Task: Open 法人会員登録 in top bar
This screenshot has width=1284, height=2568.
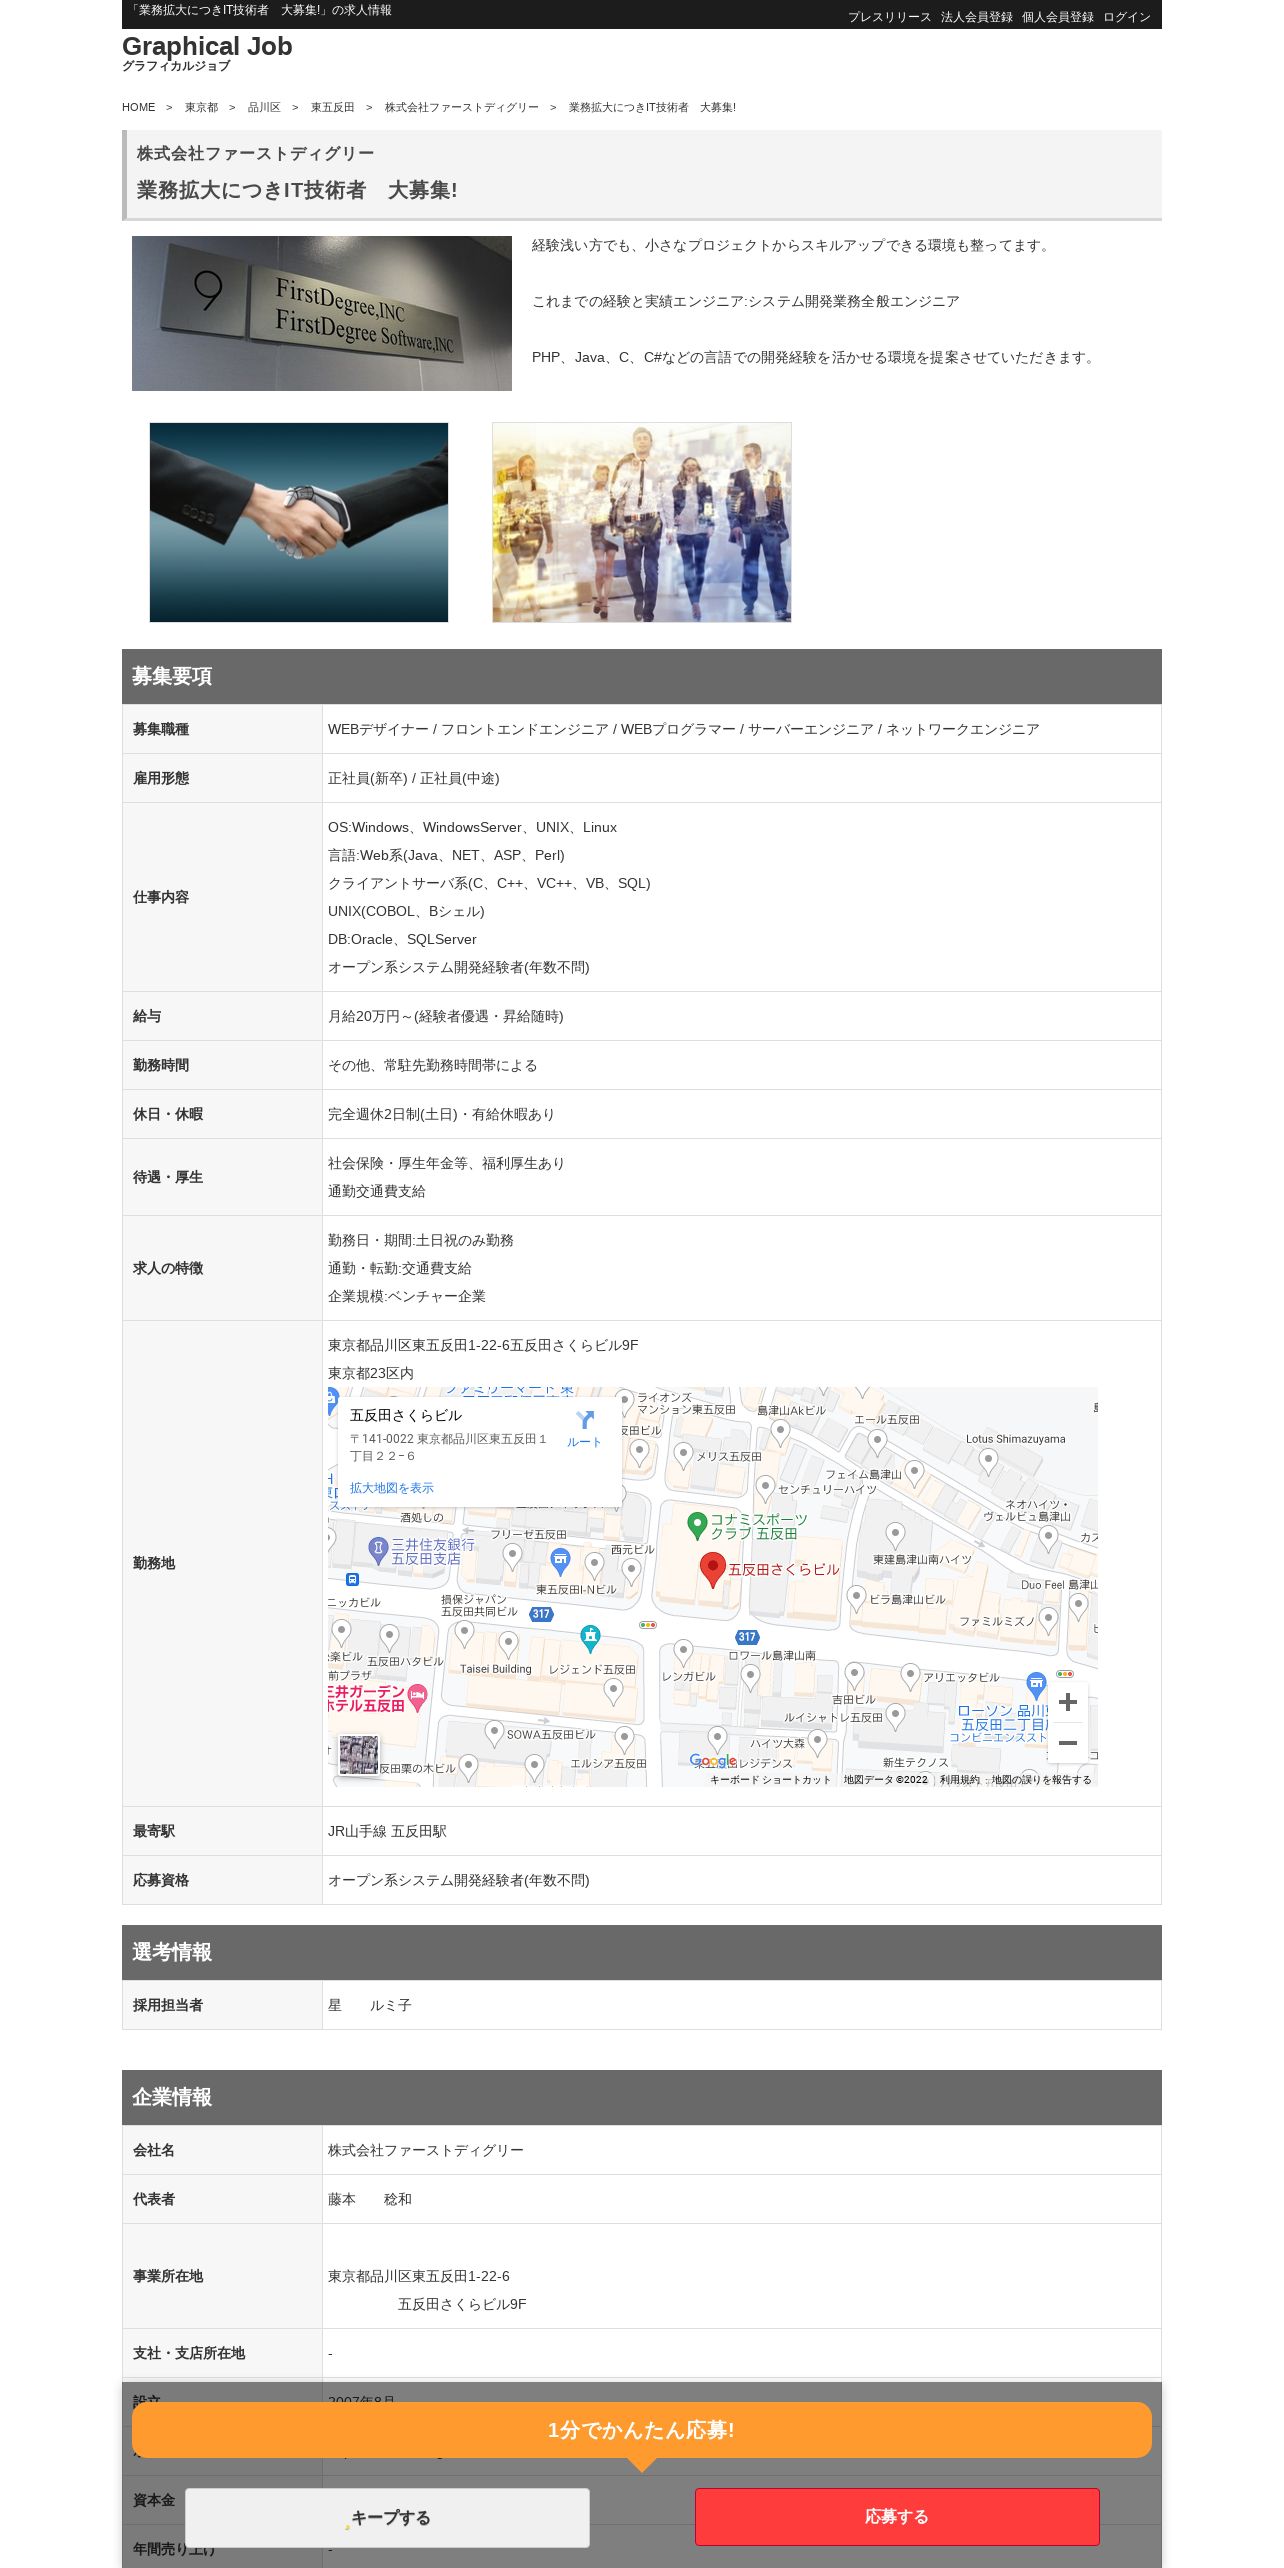Action: click(976, 17)
